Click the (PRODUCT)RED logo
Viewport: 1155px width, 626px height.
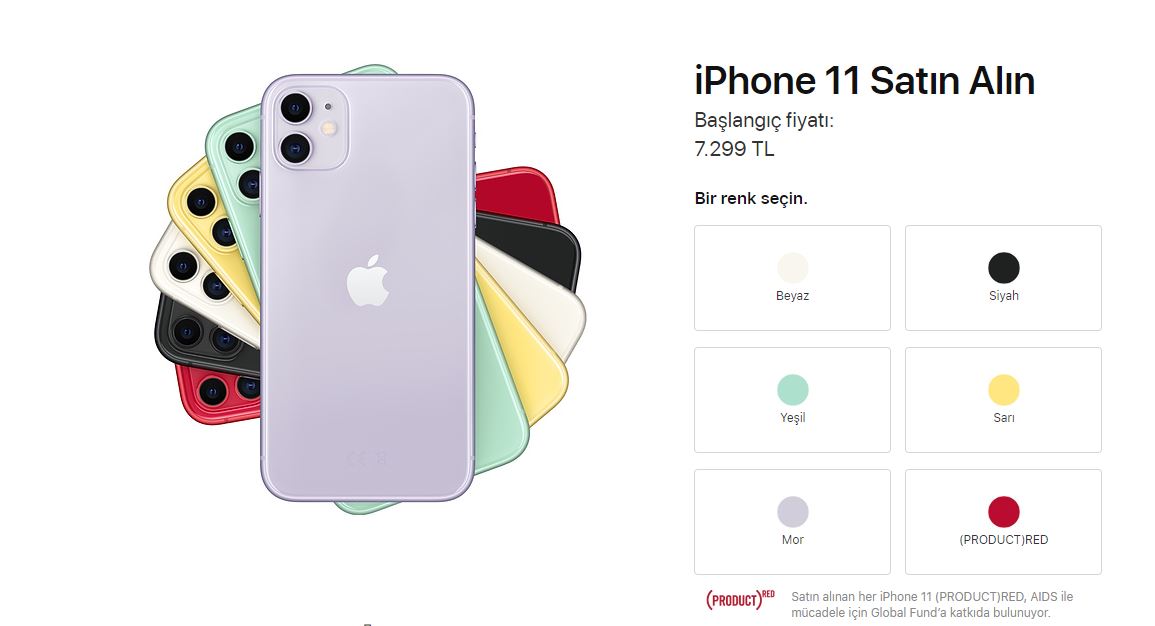(x=740, y=599)
